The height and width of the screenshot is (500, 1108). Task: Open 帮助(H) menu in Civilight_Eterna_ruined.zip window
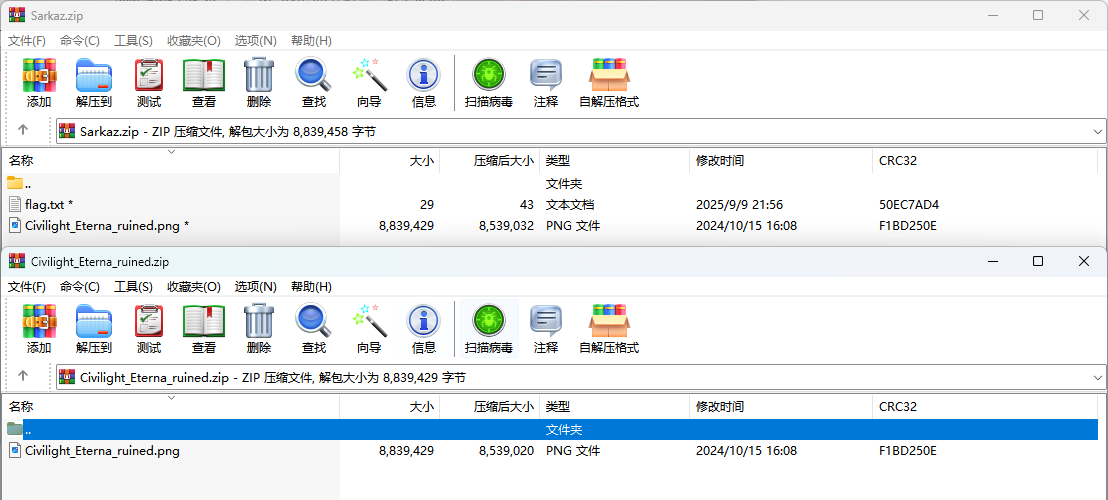(311, 287)
